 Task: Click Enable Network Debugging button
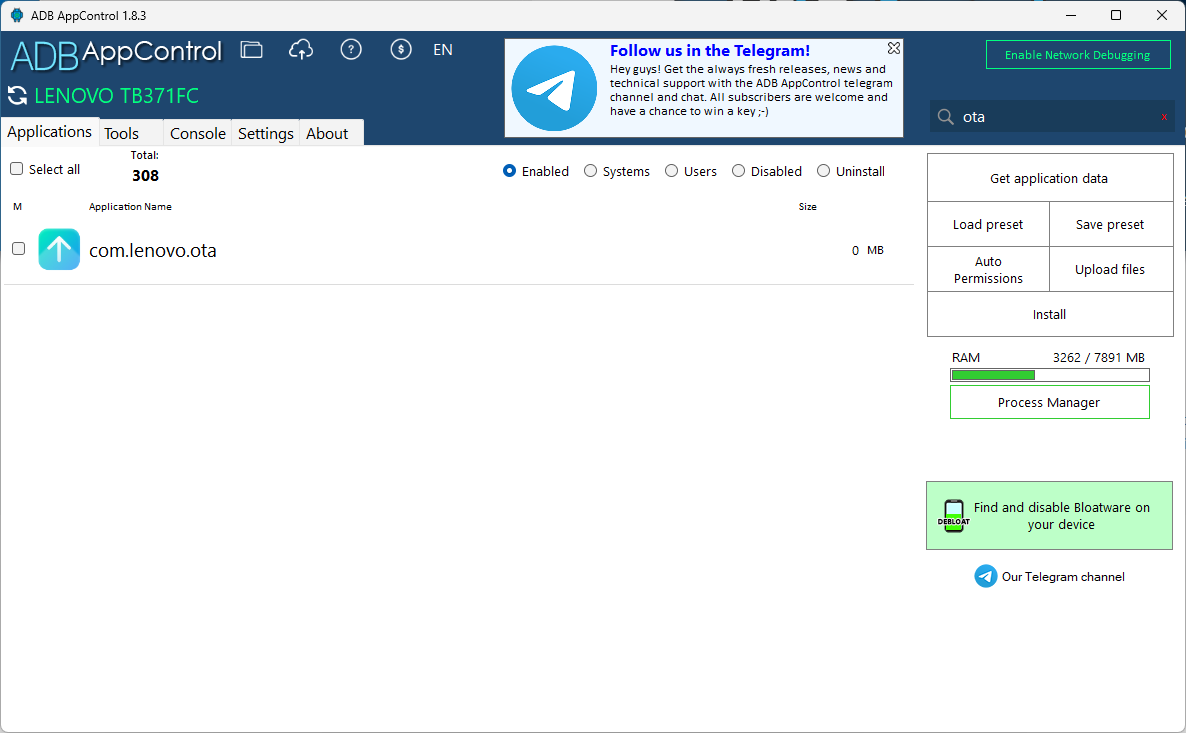1077,54
